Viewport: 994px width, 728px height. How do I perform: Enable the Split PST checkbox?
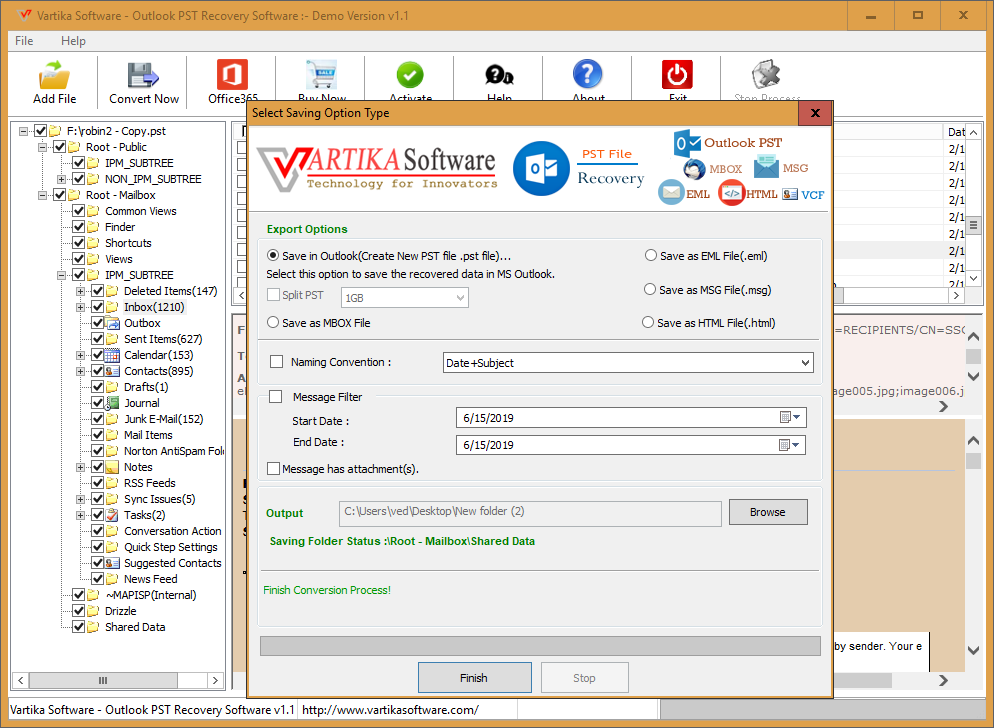(274, 295)
